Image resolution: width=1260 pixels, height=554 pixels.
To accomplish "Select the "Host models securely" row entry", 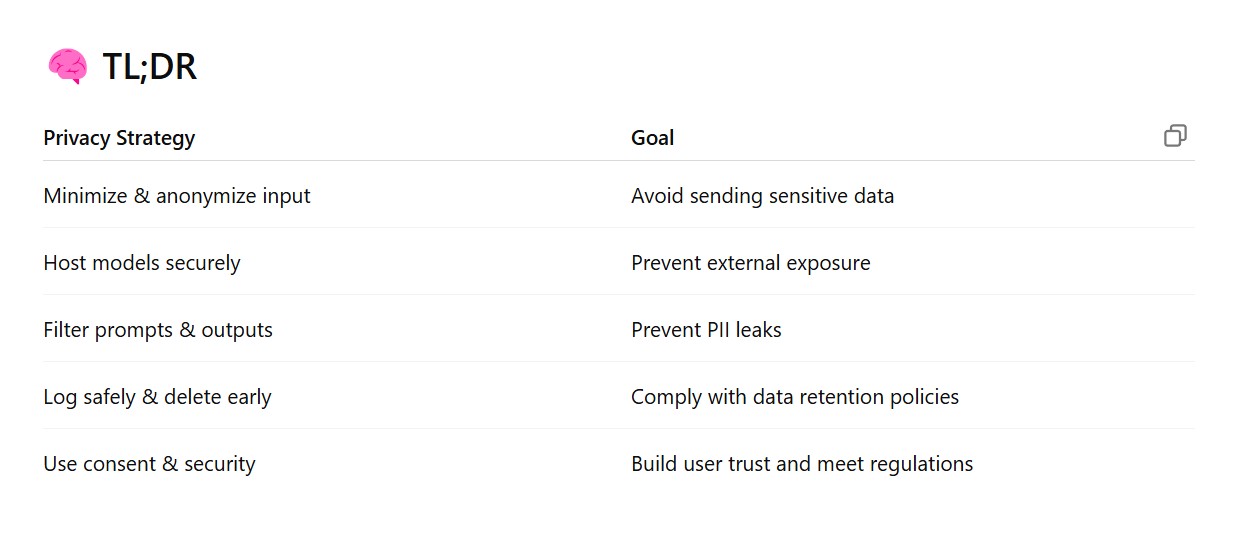I will [142, 263].
